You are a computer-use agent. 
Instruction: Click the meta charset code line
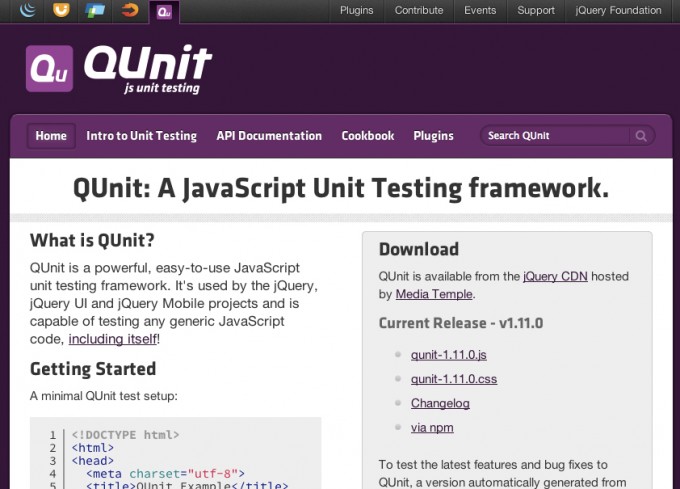click(165, 474)
